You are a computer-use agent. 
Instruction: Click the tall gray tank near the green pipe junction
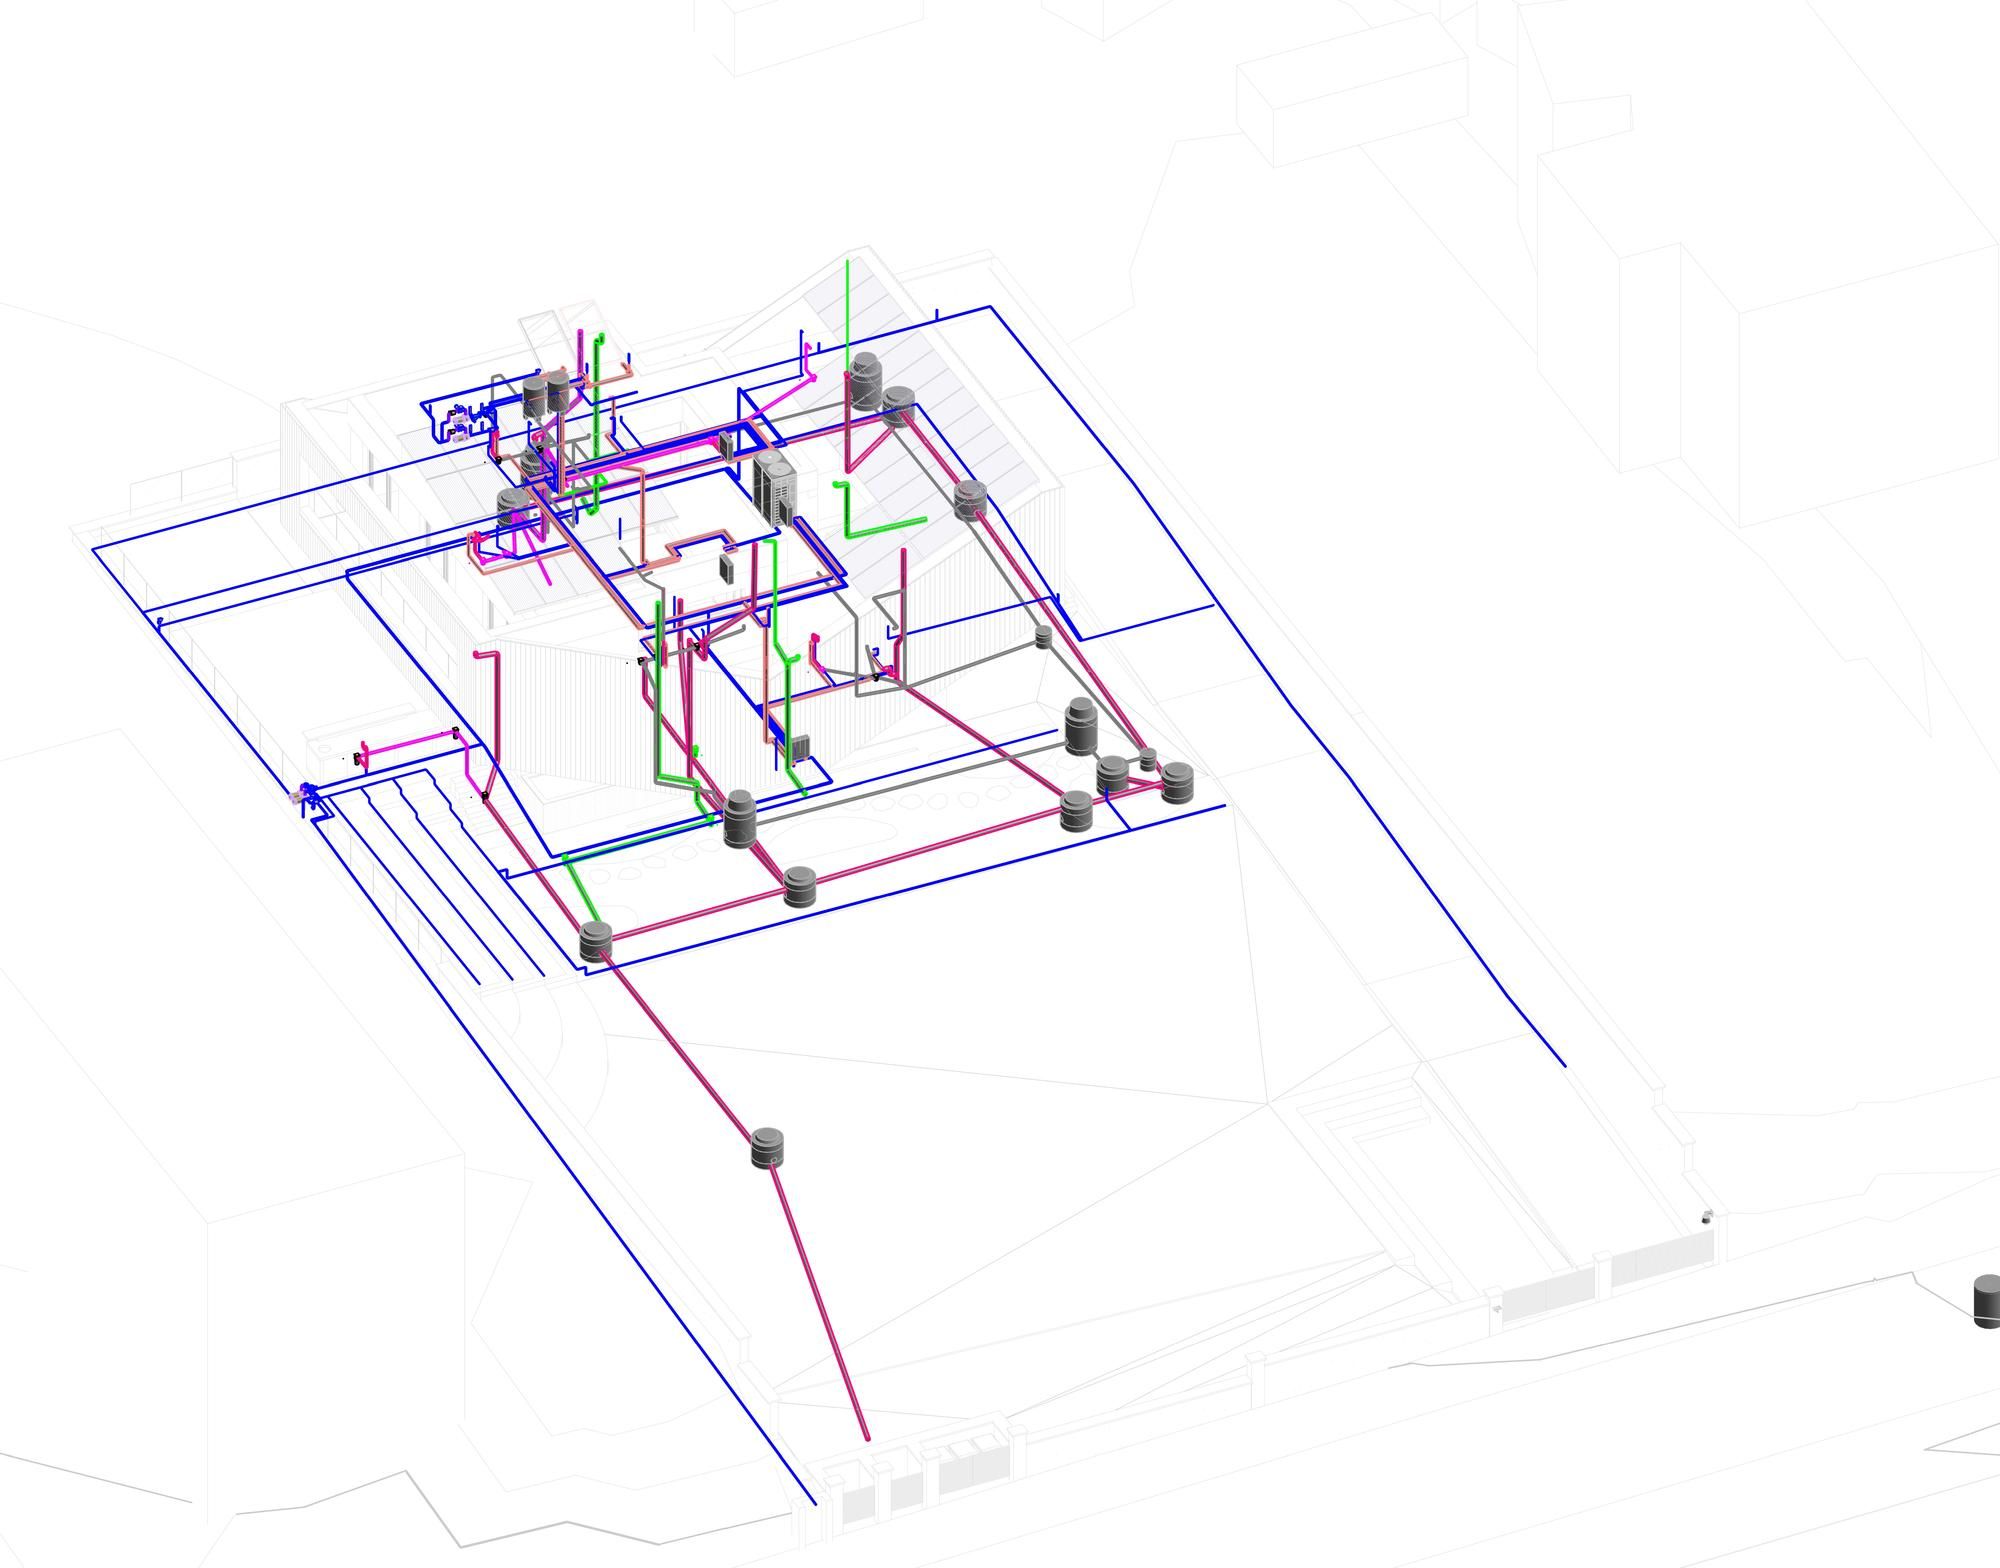tap(738, 817)
